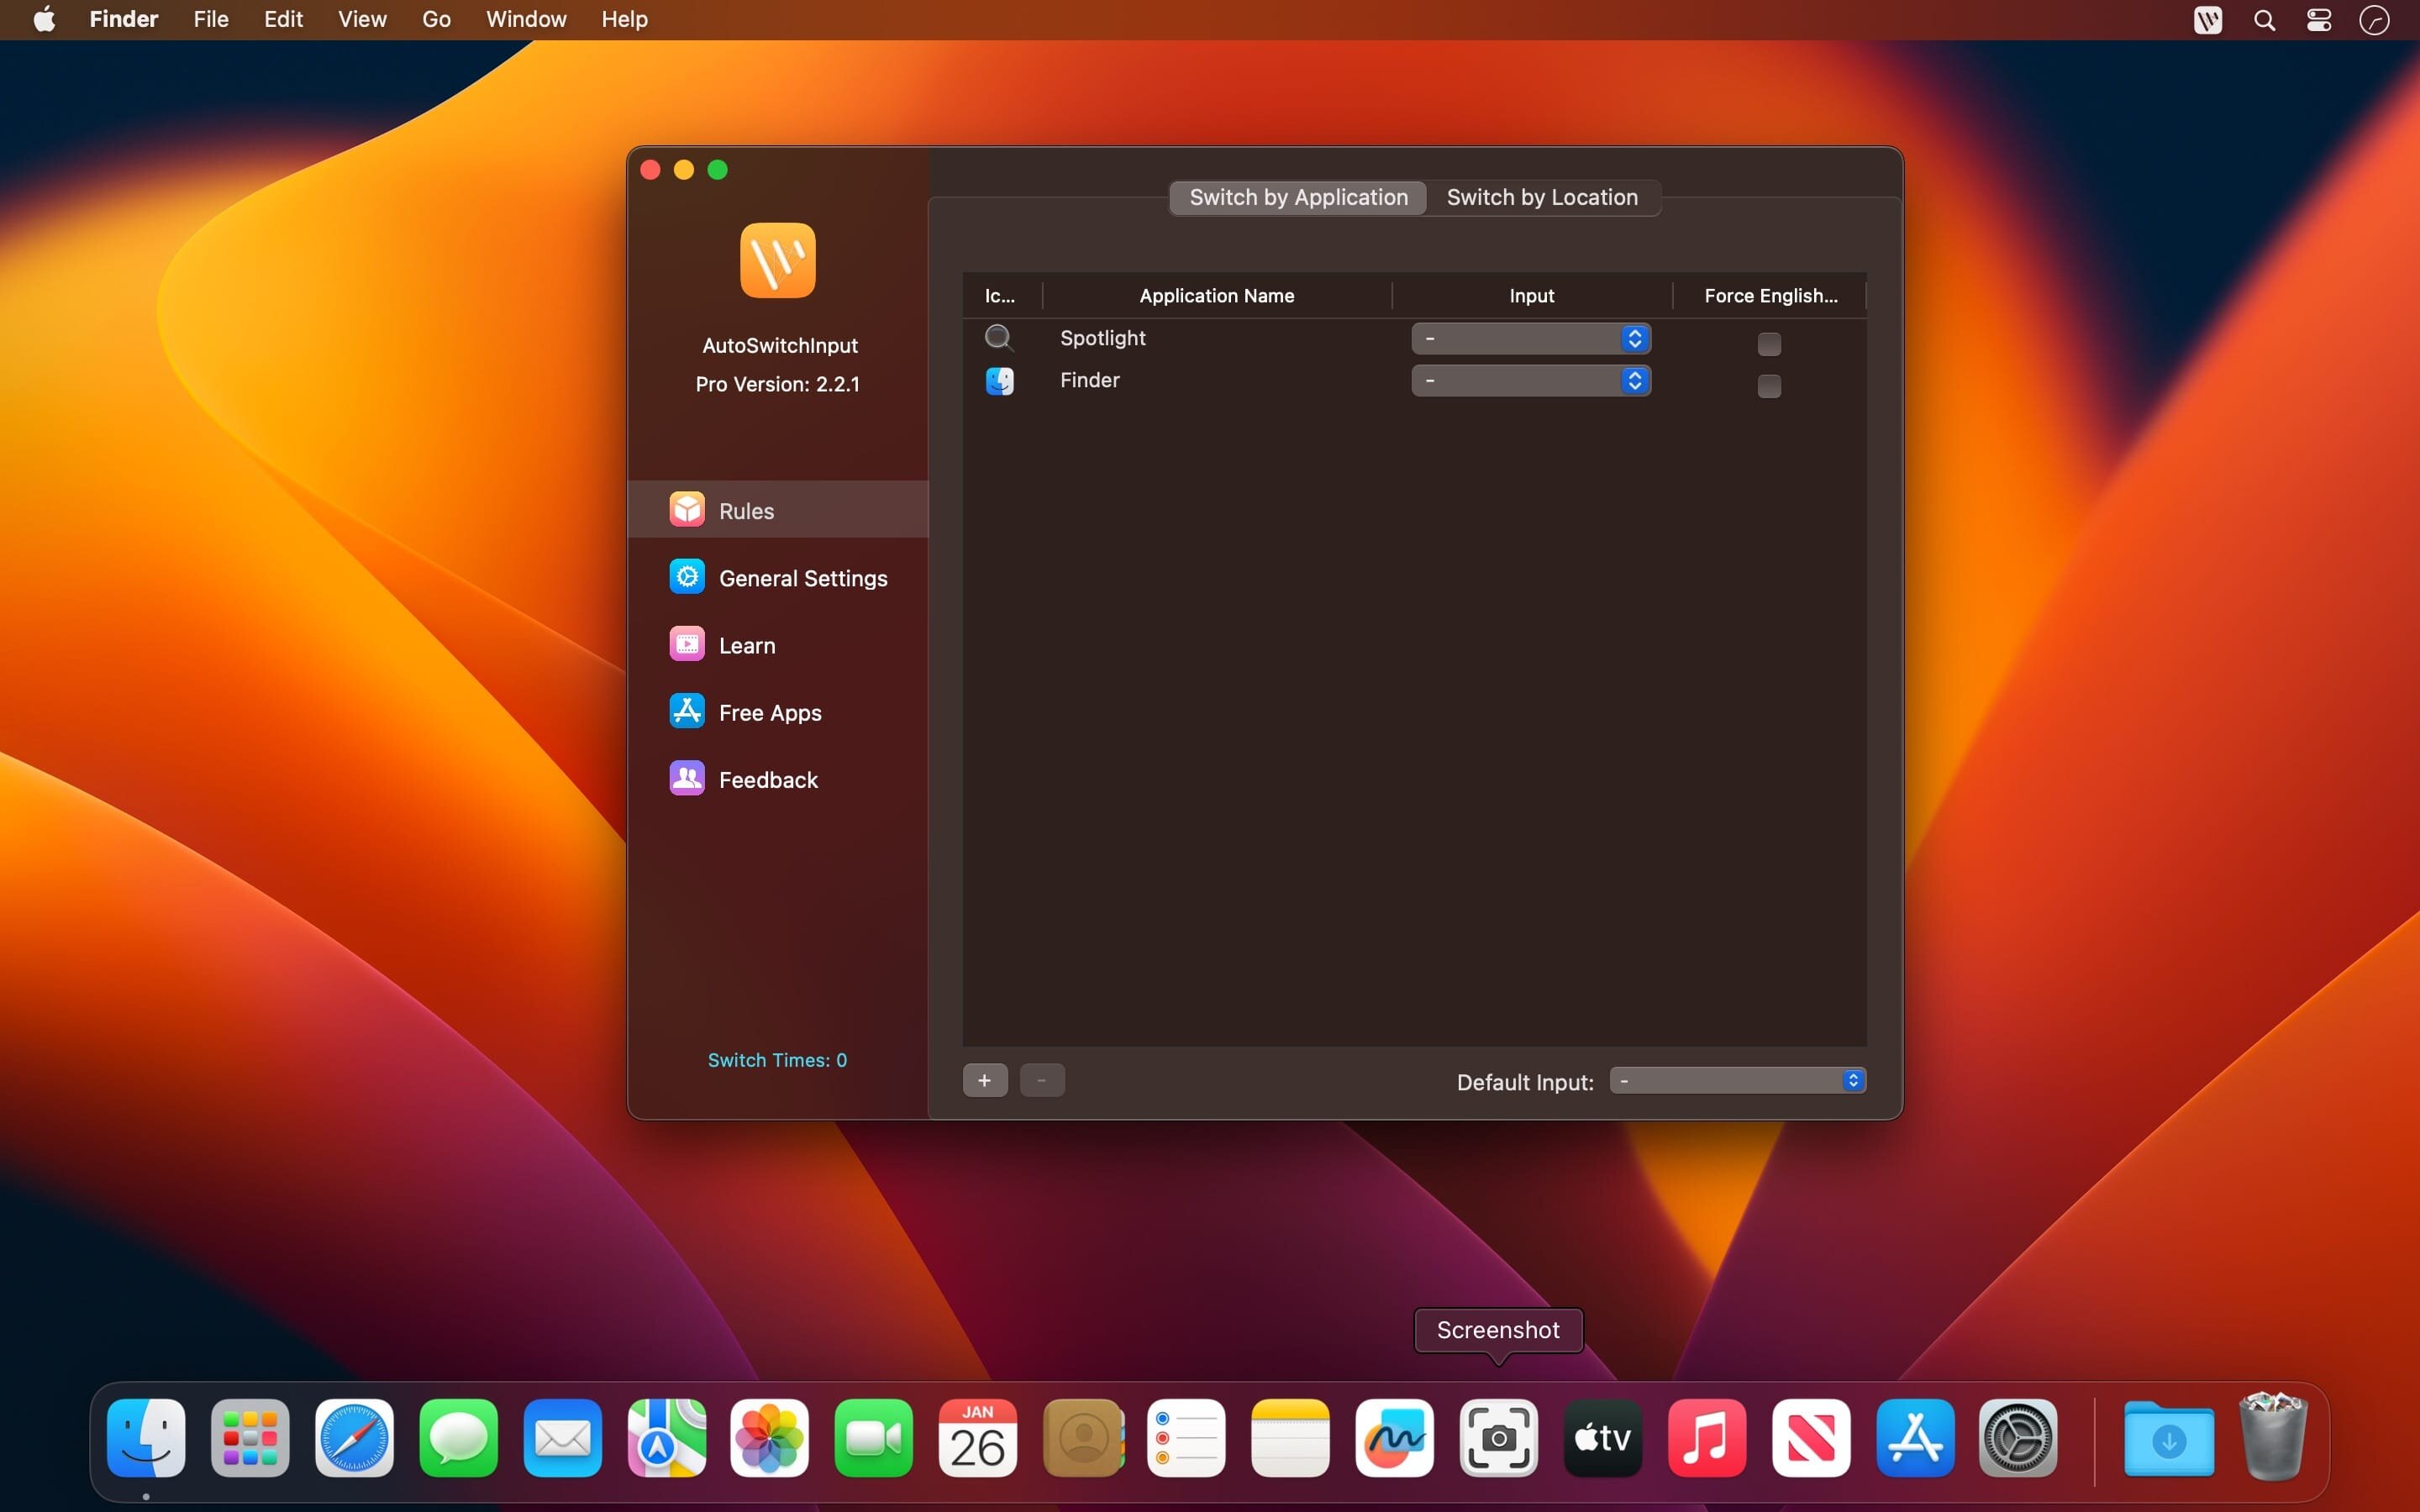Go to the Learn section
Image resolution: width=2420 pixels, height=1512 pixels.
click(x=746, y=645)
